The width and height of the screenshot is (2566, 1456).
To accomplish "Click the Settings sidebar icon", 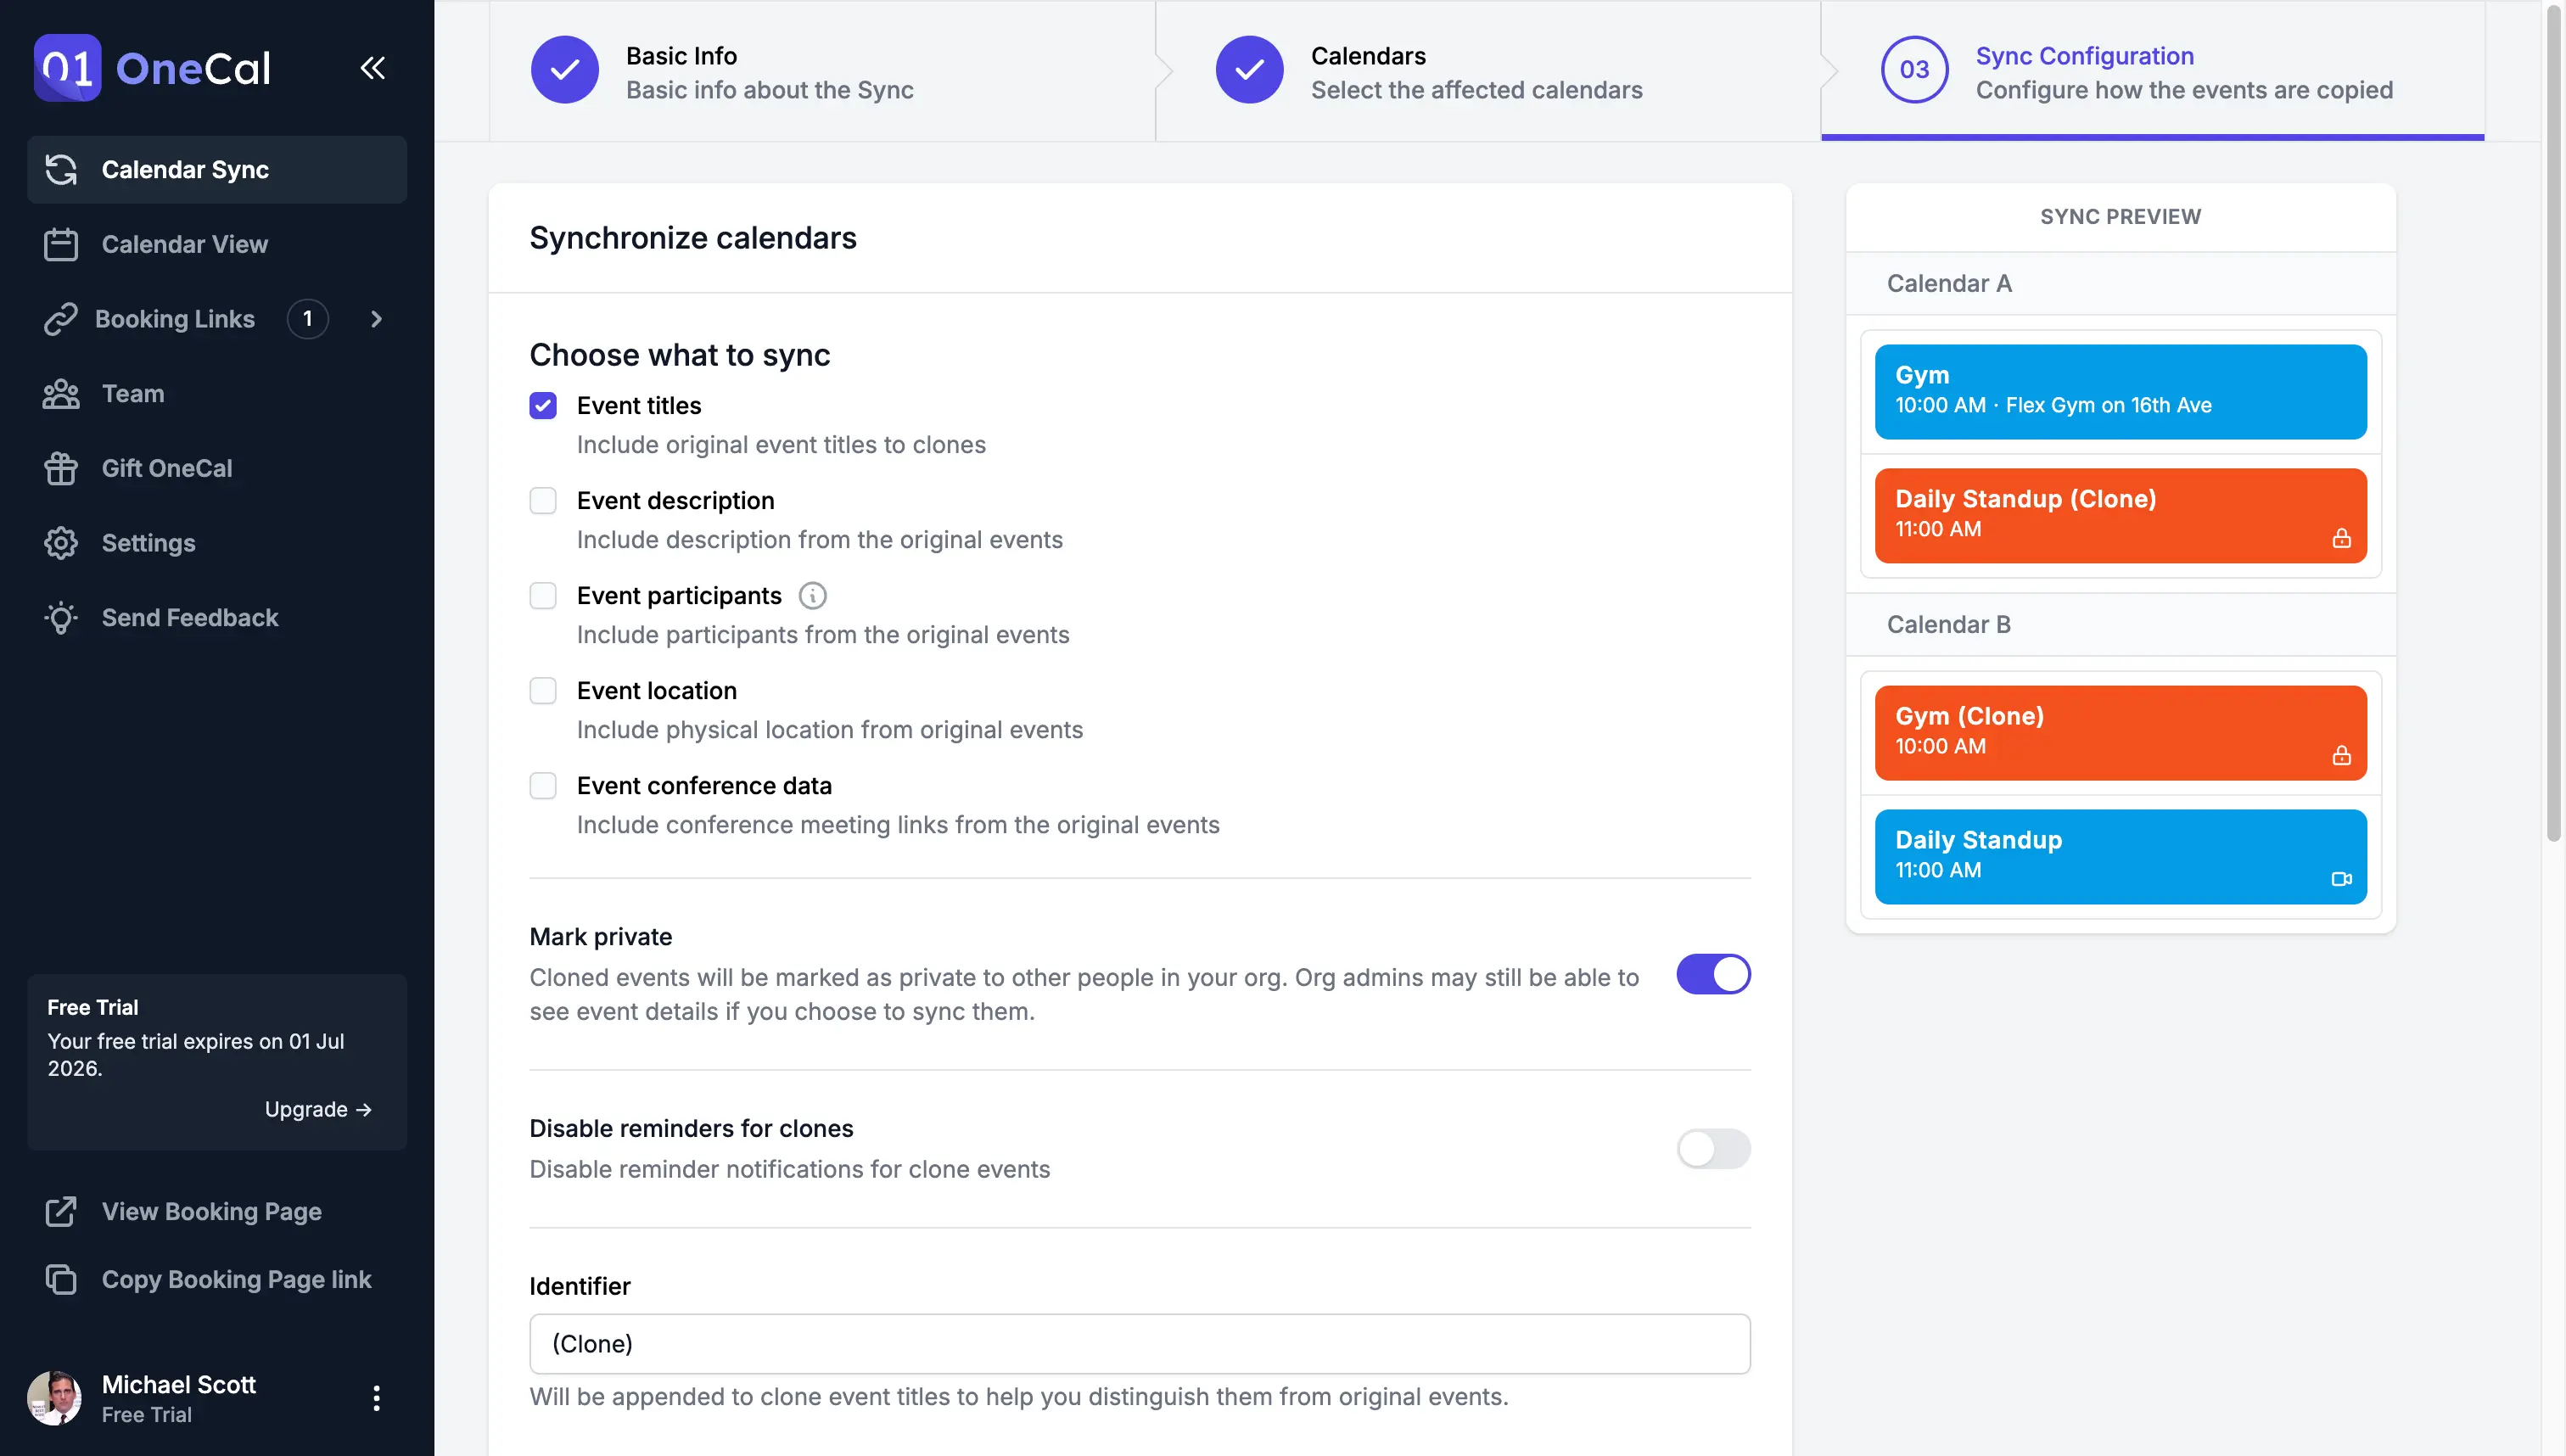I will point(62,541).
